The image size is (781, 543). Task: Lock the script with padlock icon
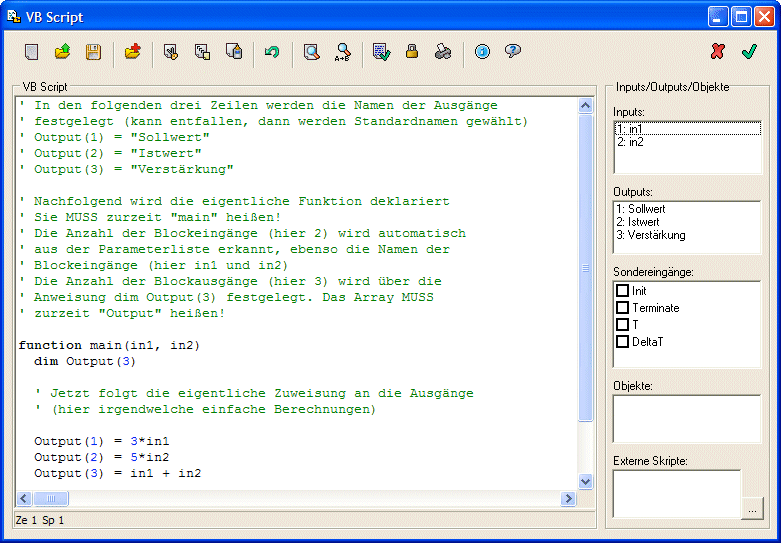[x=412, y=52]
